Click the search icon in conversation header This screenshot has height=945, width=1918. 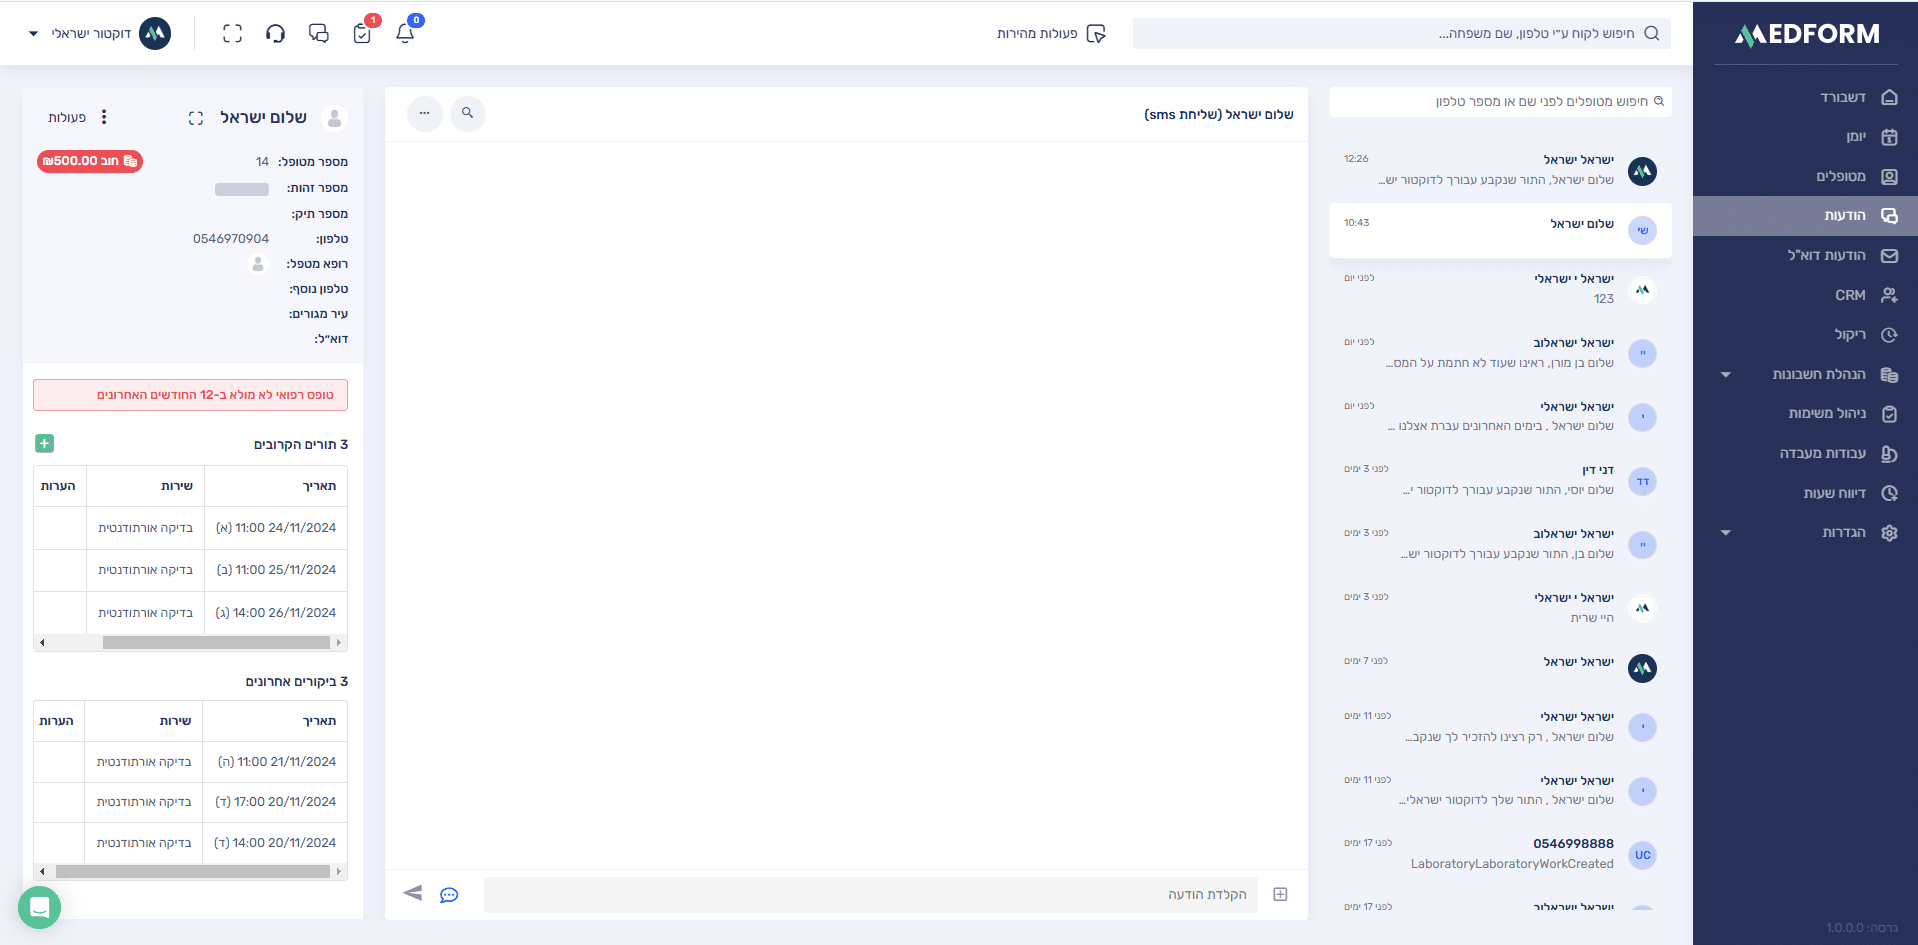pyautogui.click(x=467, y=113)
